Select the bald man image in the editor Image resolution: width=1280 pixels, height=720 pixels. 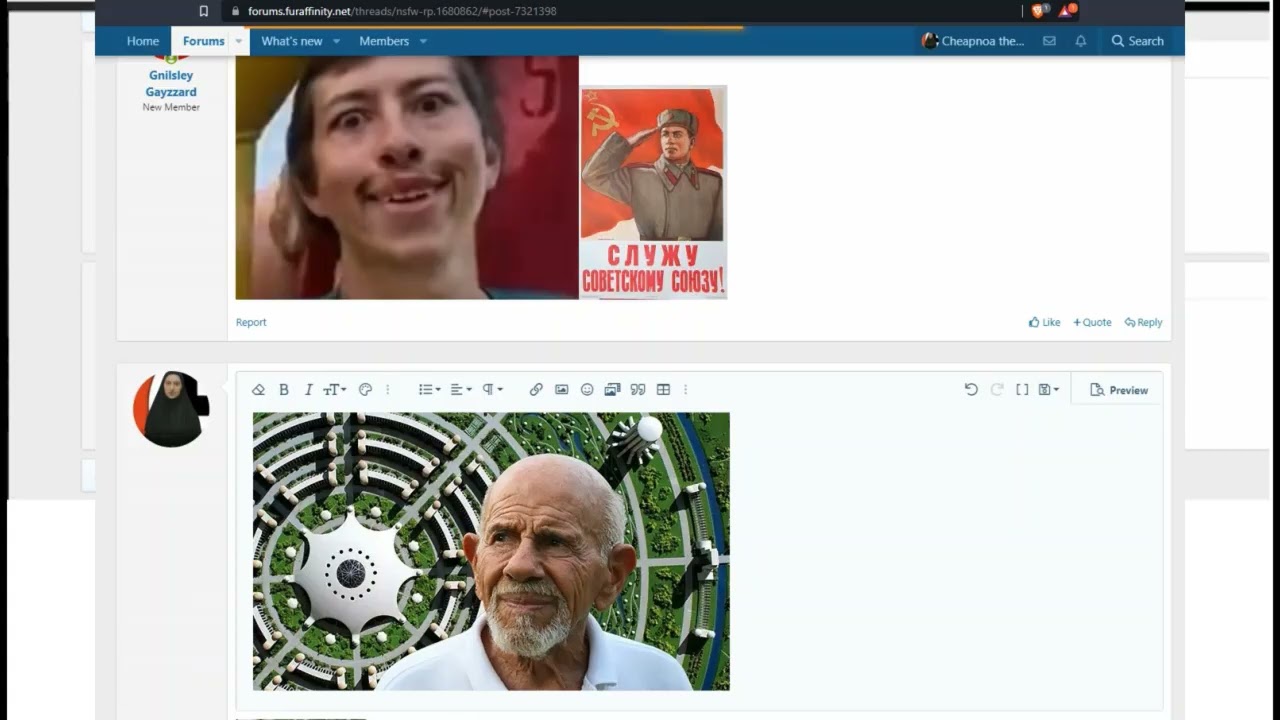pyautogui.click(x=491, y=551)
